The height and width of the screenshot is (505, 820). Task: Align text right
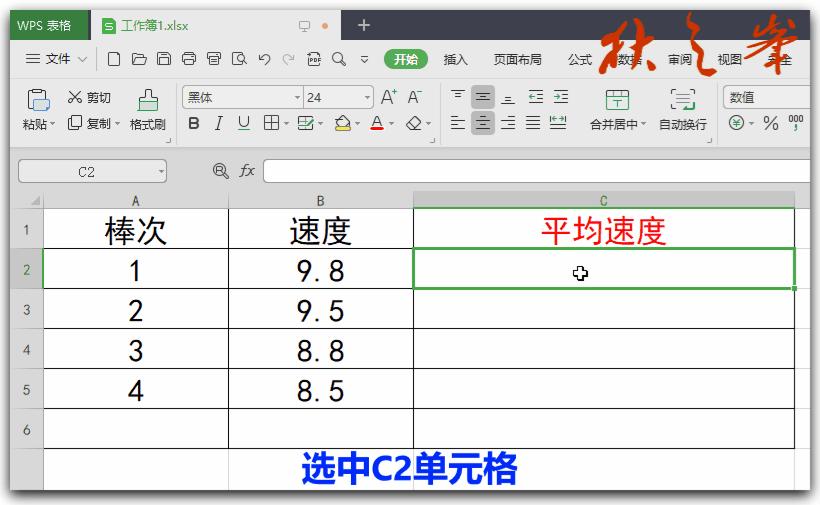point(508,123)
